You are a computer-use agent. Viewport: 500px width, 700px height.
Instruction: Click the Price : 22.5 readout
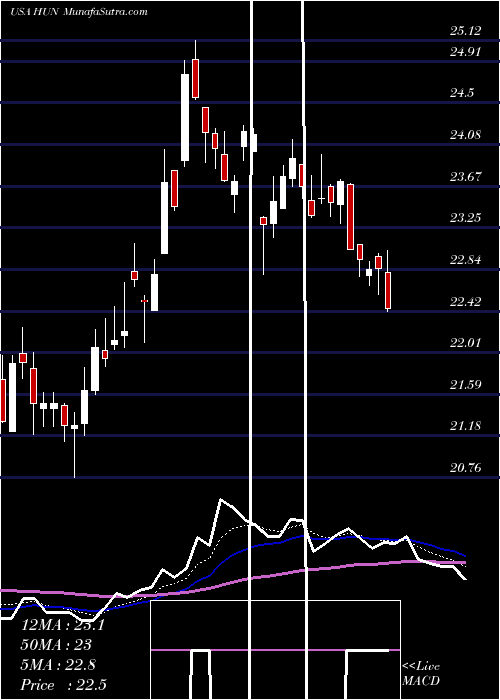[63, 685]
